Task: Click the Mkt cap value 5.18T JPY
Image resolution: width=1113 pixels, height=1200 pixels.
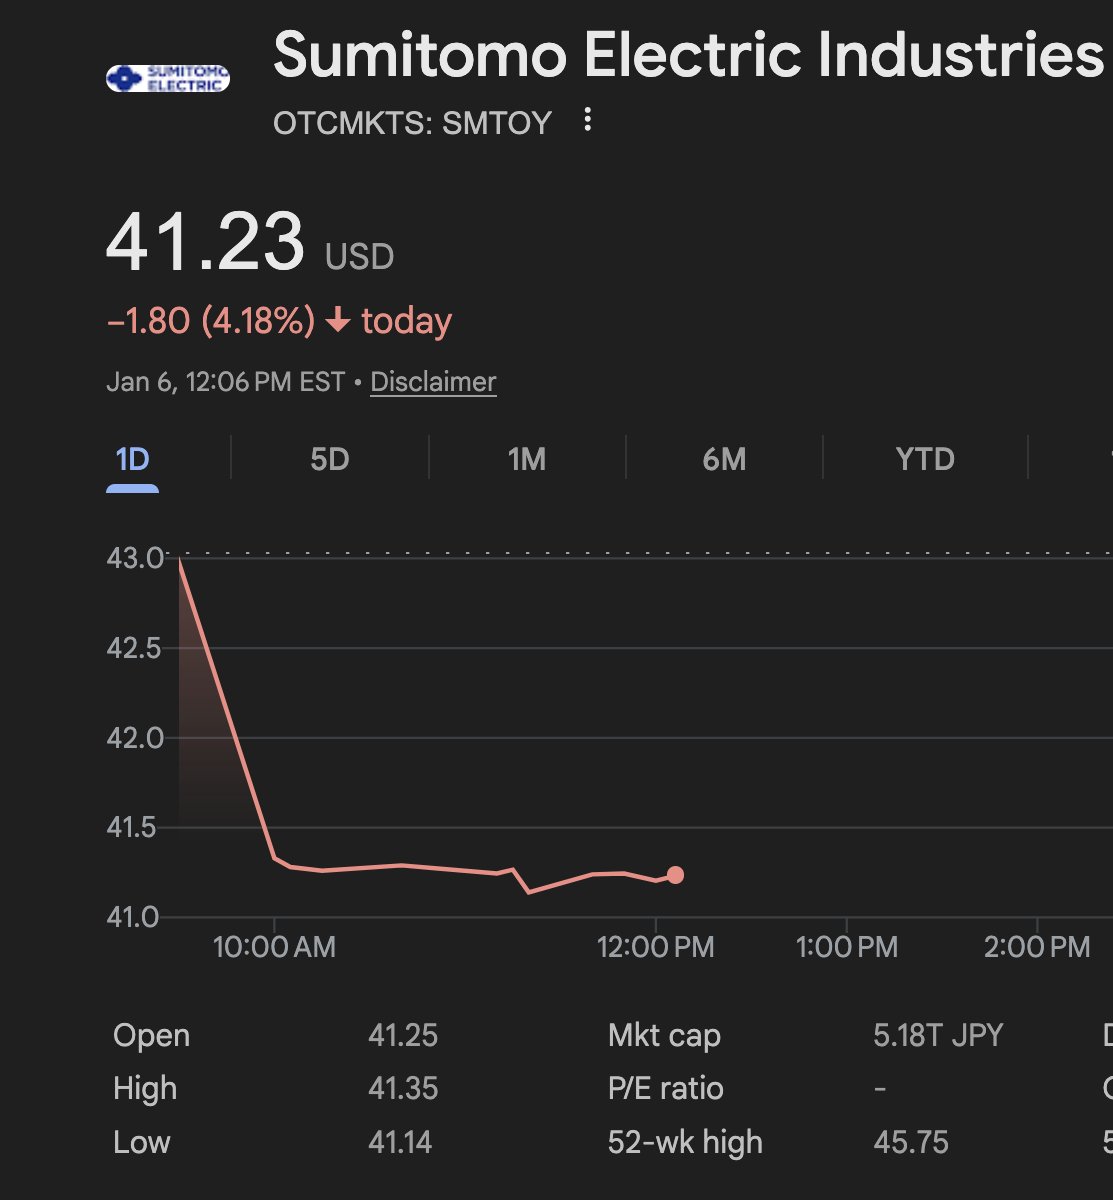Action: click(x=938, y=1035)
